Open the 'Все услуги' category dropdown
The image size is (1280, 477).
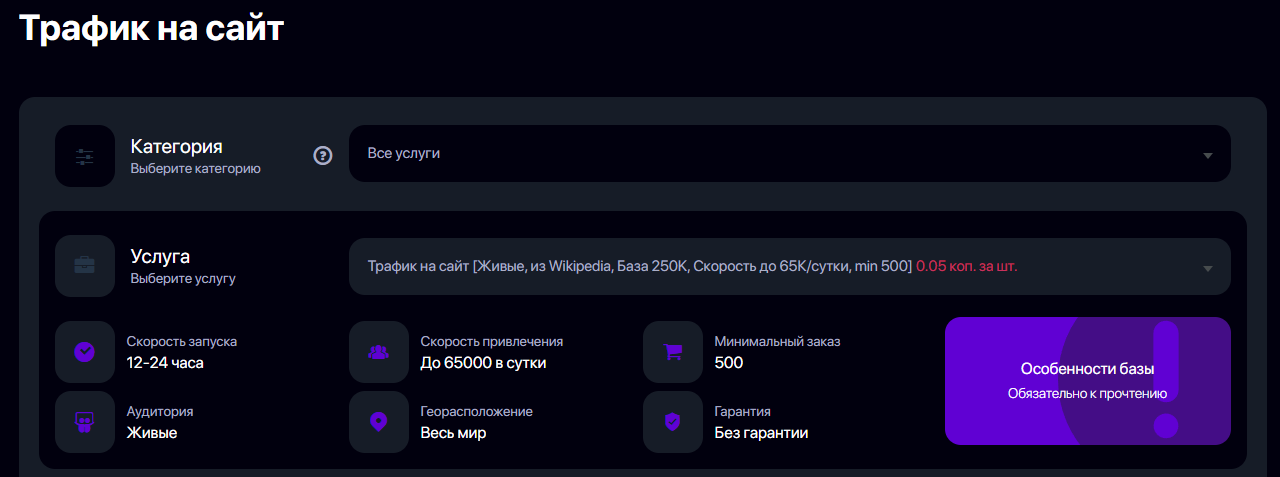point(789,154)
